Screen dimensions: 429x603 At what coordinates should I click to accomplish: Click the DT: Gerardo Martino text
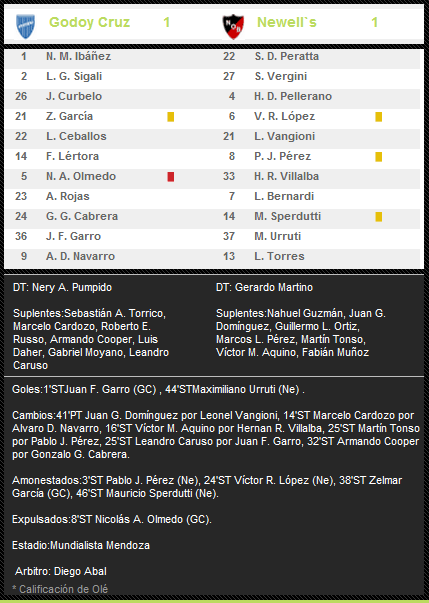(x=264, y=287)
